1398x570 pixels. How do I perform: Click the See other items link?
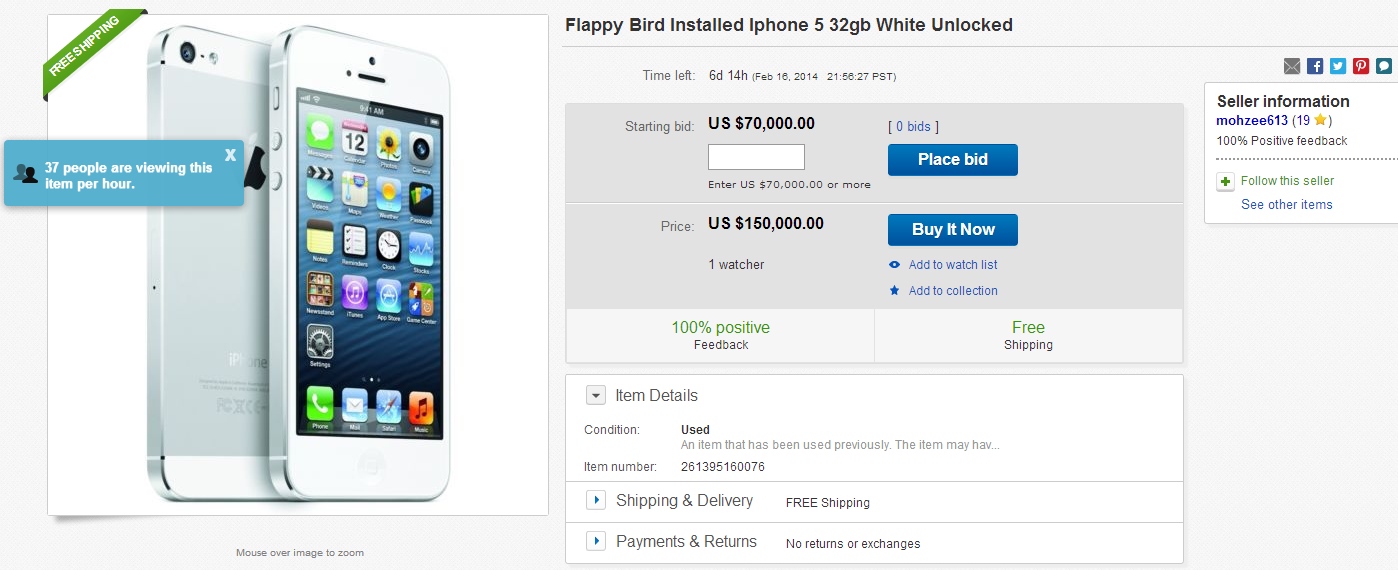(1286, 205)
